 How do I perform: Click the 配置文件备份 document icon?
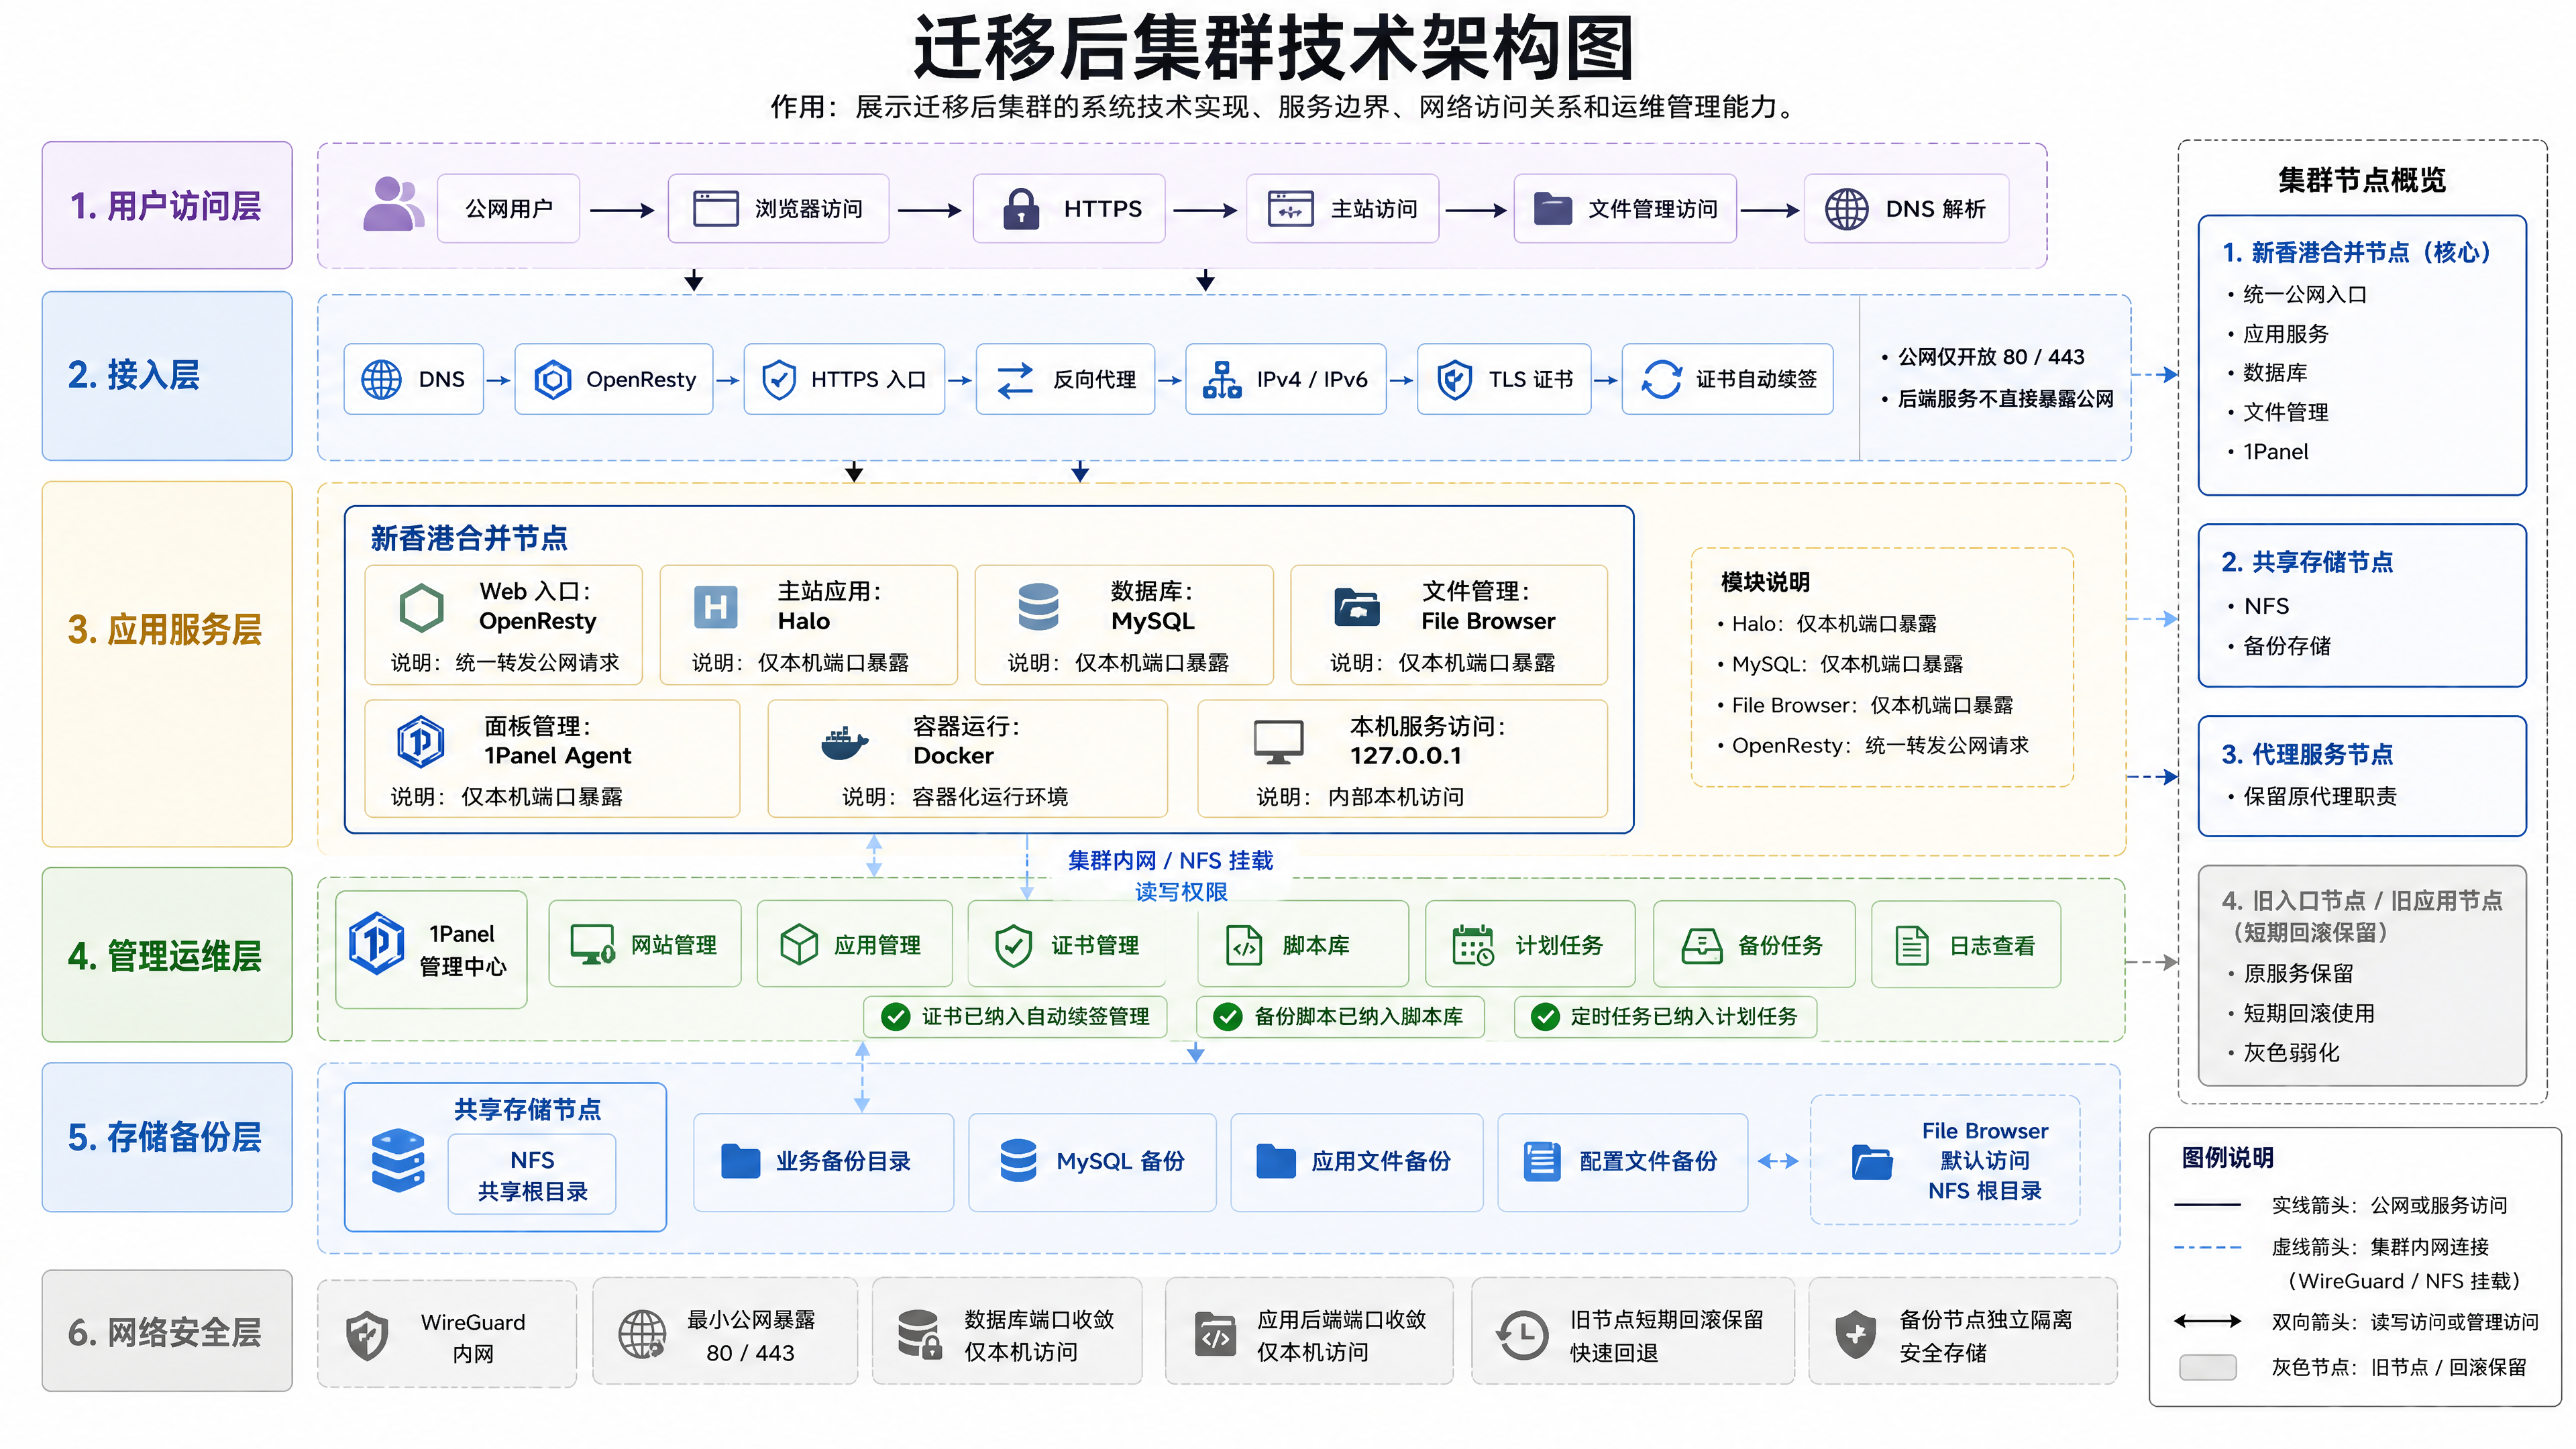[x=1541, y=1161]
